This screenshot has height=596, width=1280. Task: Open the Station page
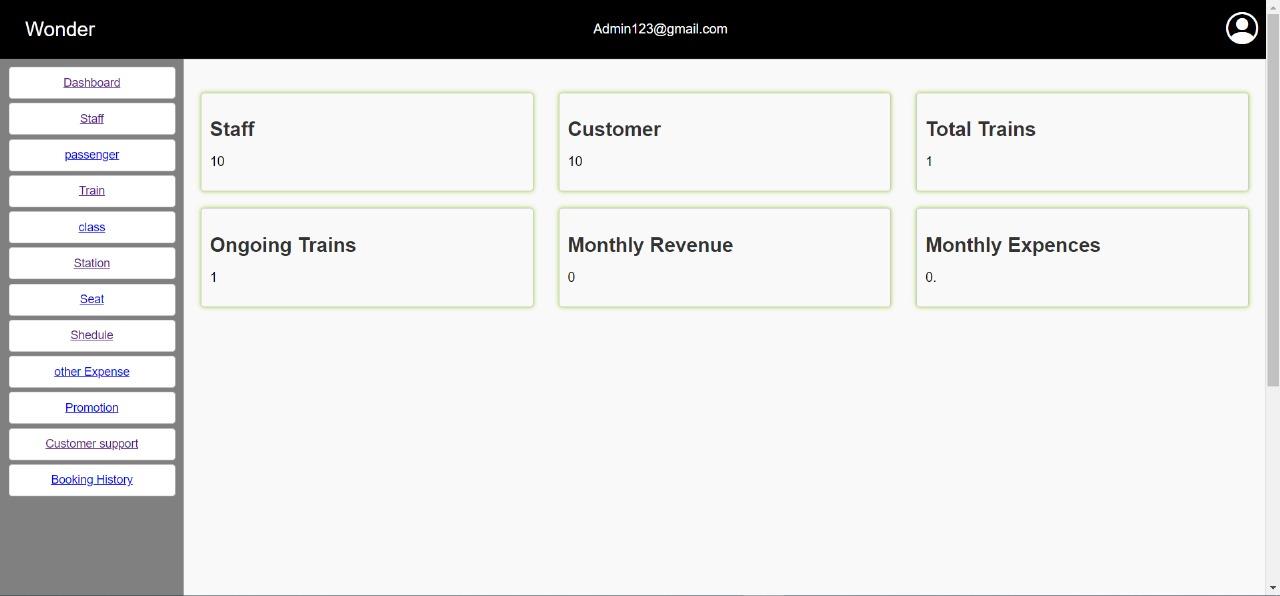pos(92,264)
